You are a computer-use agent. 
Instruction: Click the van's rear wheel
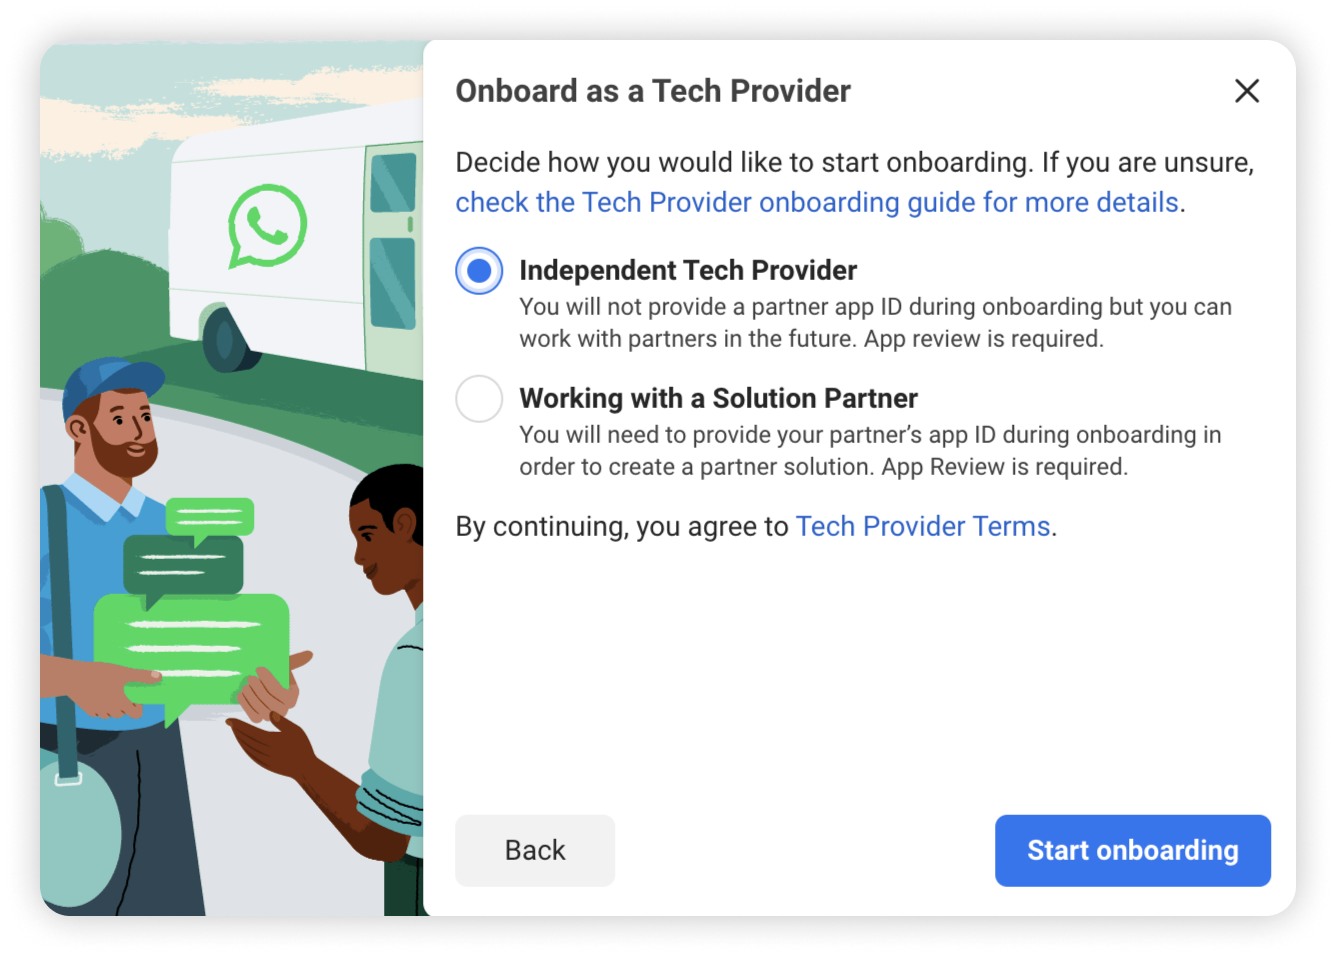(x=226, y=339)
